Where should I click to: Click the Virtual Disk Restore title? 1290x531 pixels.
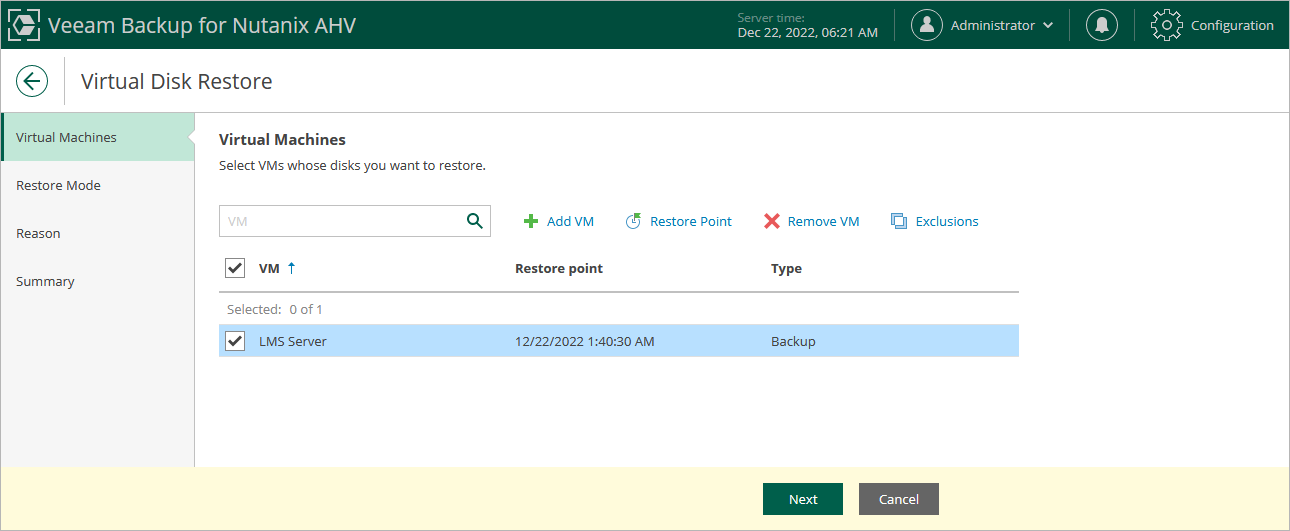pos(176,81)
